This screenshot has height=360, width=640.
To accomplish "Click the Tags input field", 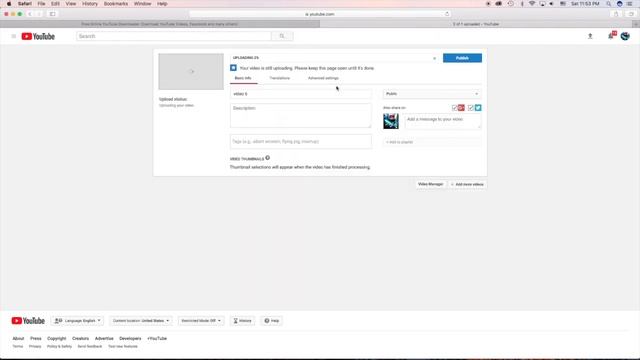I will 301,142.
